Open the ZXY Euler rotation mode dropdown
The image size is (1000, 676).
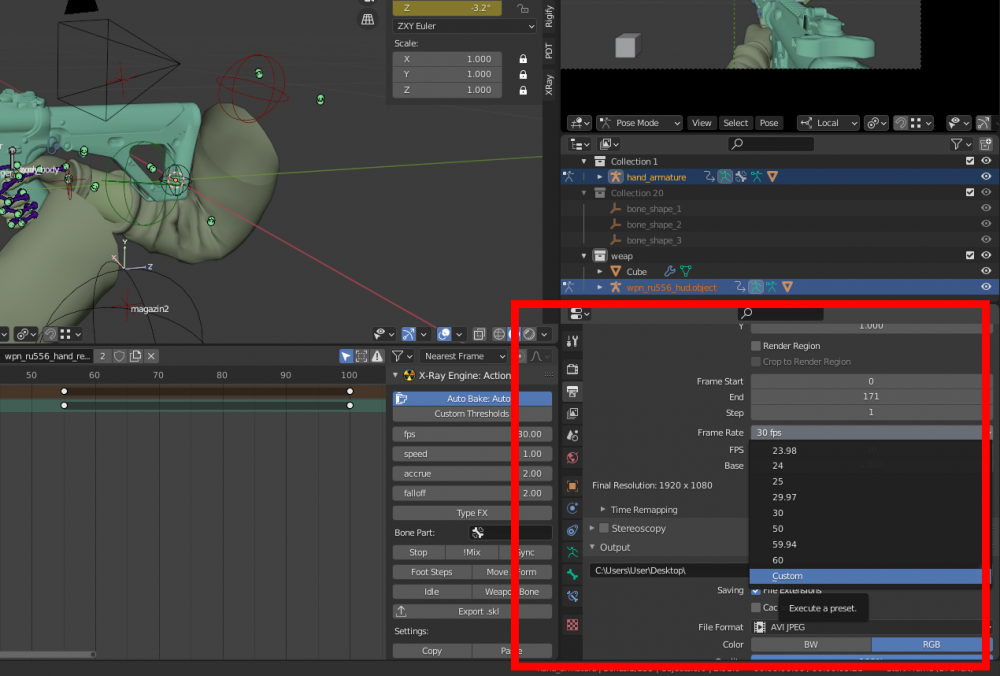(464, 26)
